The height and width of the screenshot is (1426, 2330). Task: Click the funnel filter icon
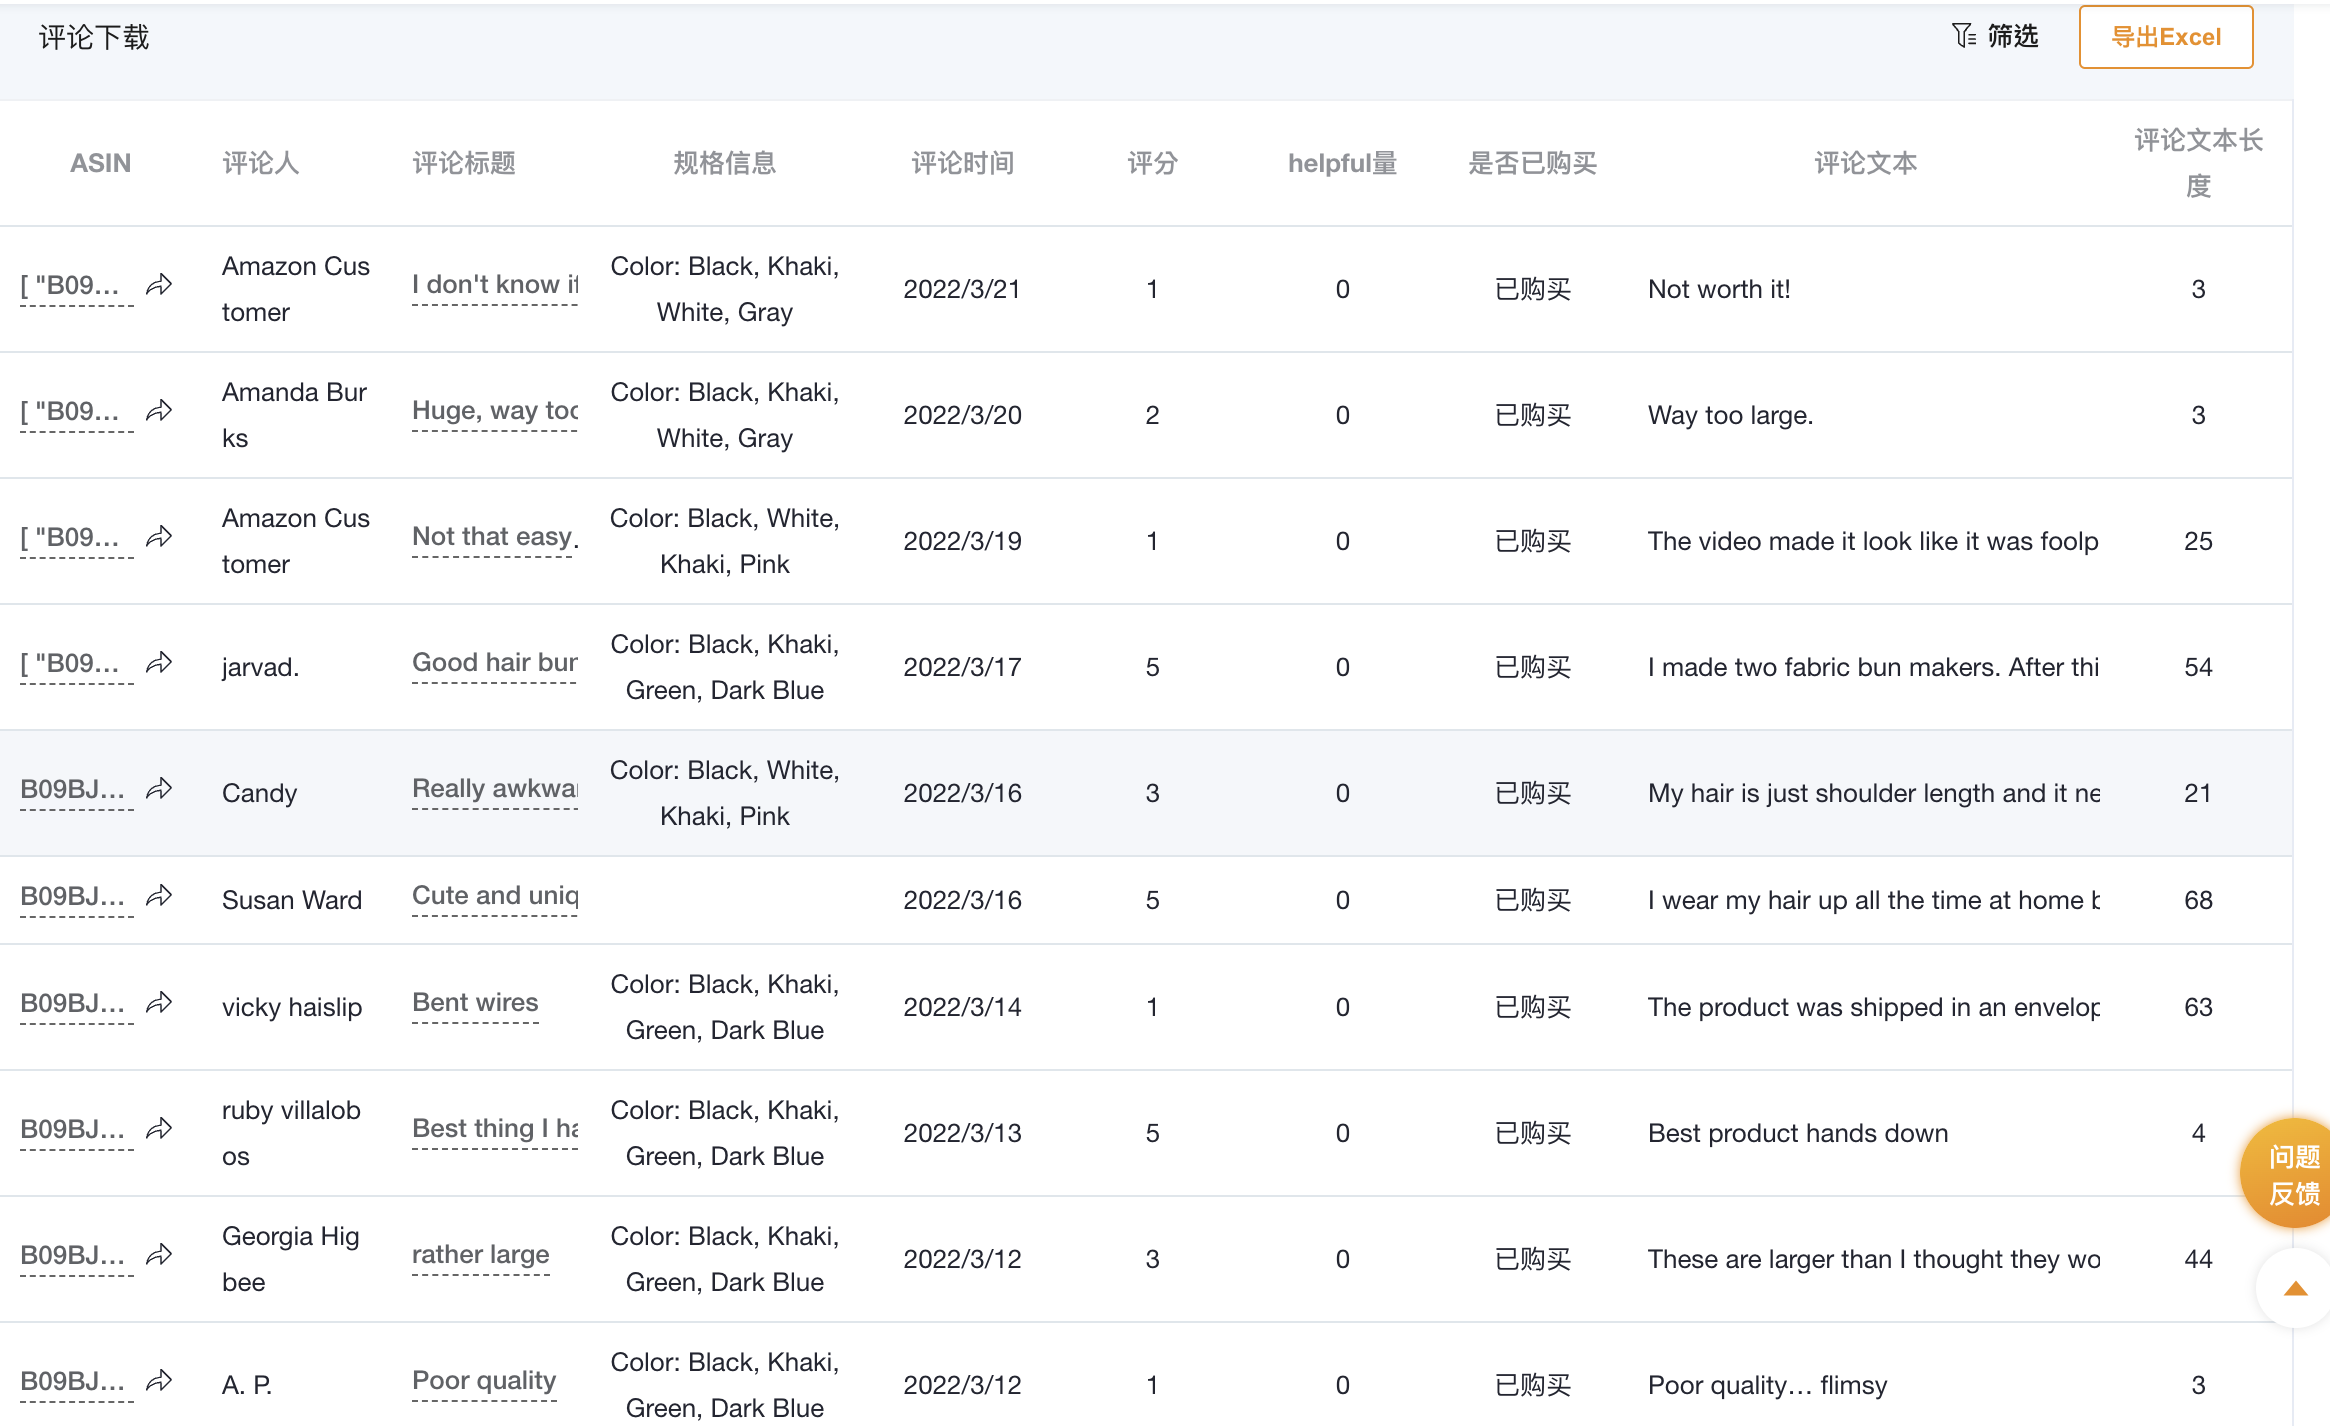pos(1963,36)
